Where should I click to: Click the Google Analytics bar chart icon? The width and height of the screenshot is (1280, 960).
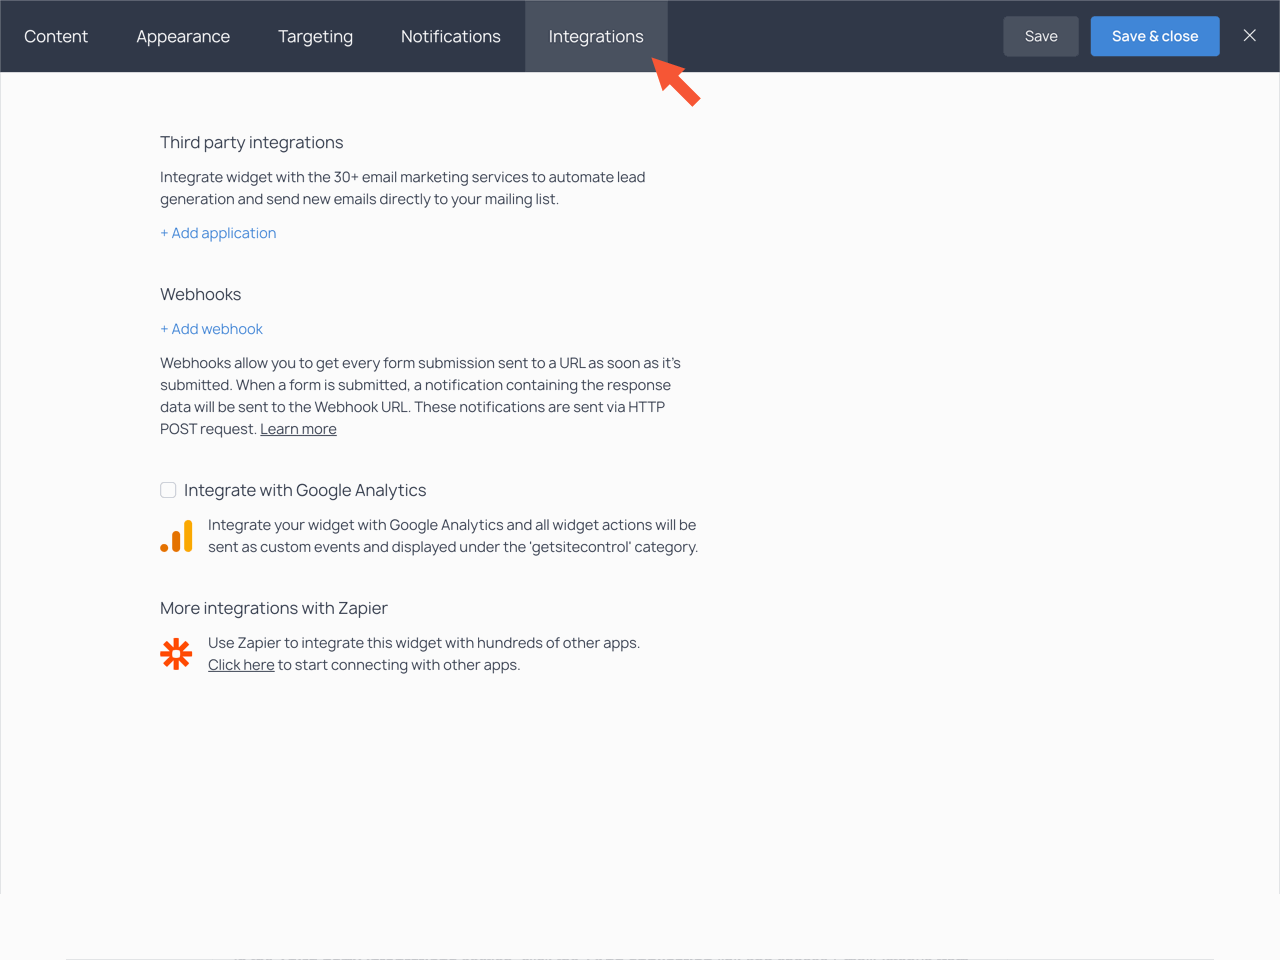(x=177, y=536)
